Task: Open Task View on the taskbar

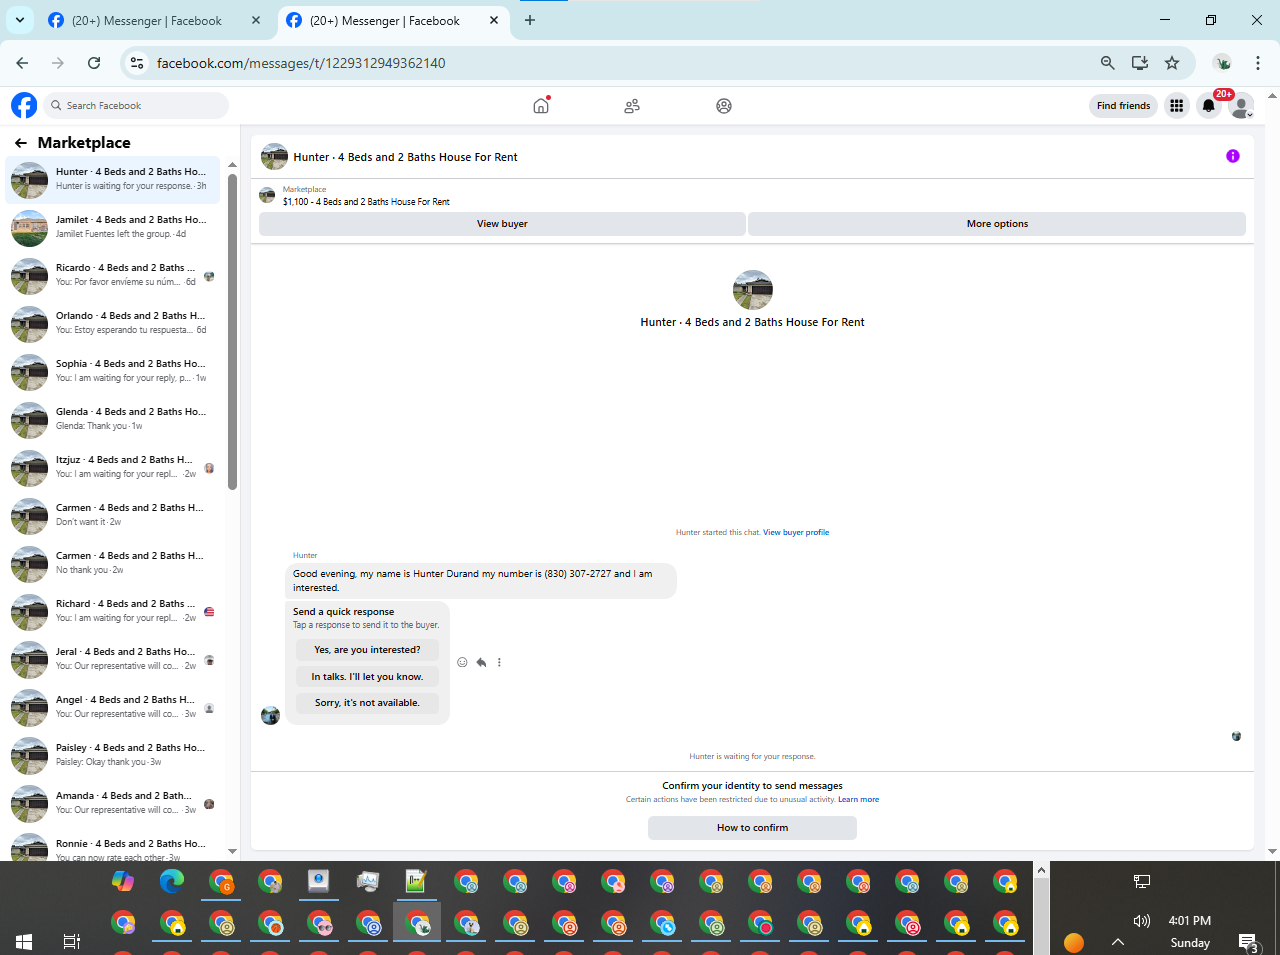Action: click(72, 941)
